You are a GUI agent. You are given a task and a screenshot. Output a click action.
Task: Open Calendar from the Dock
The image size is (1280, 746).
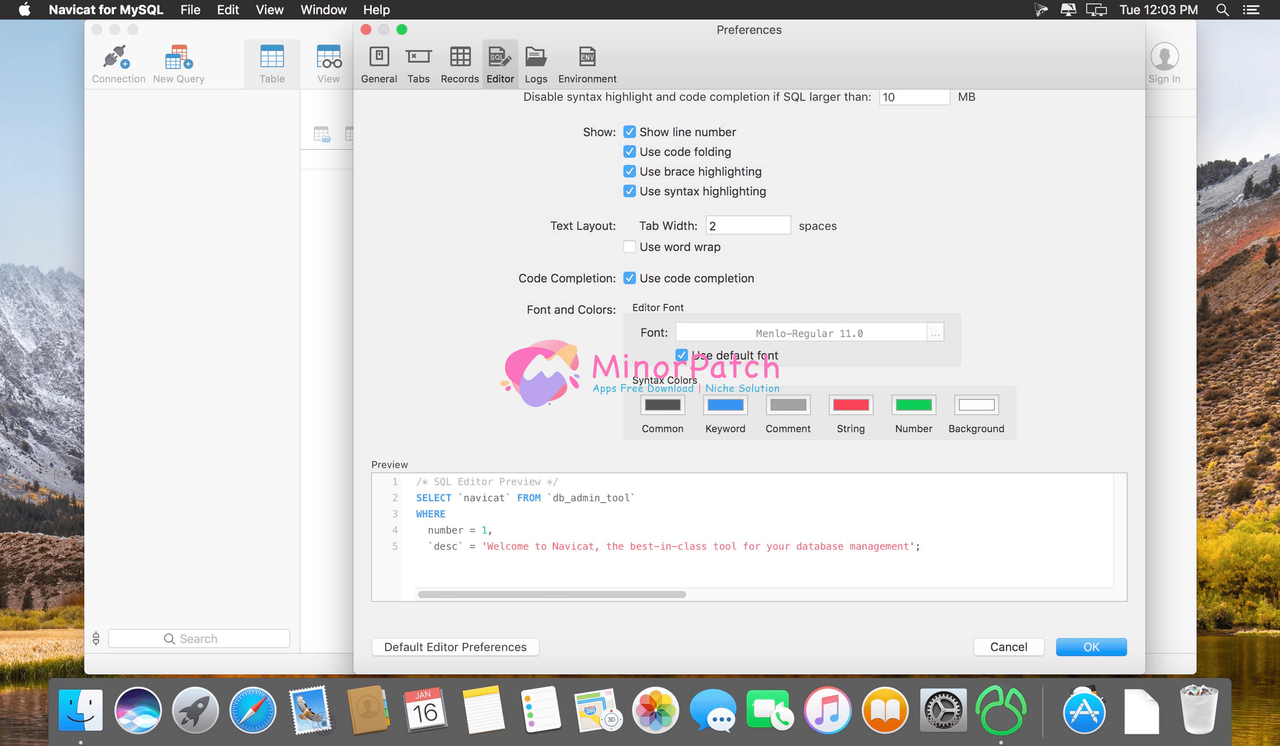(425, 710)
